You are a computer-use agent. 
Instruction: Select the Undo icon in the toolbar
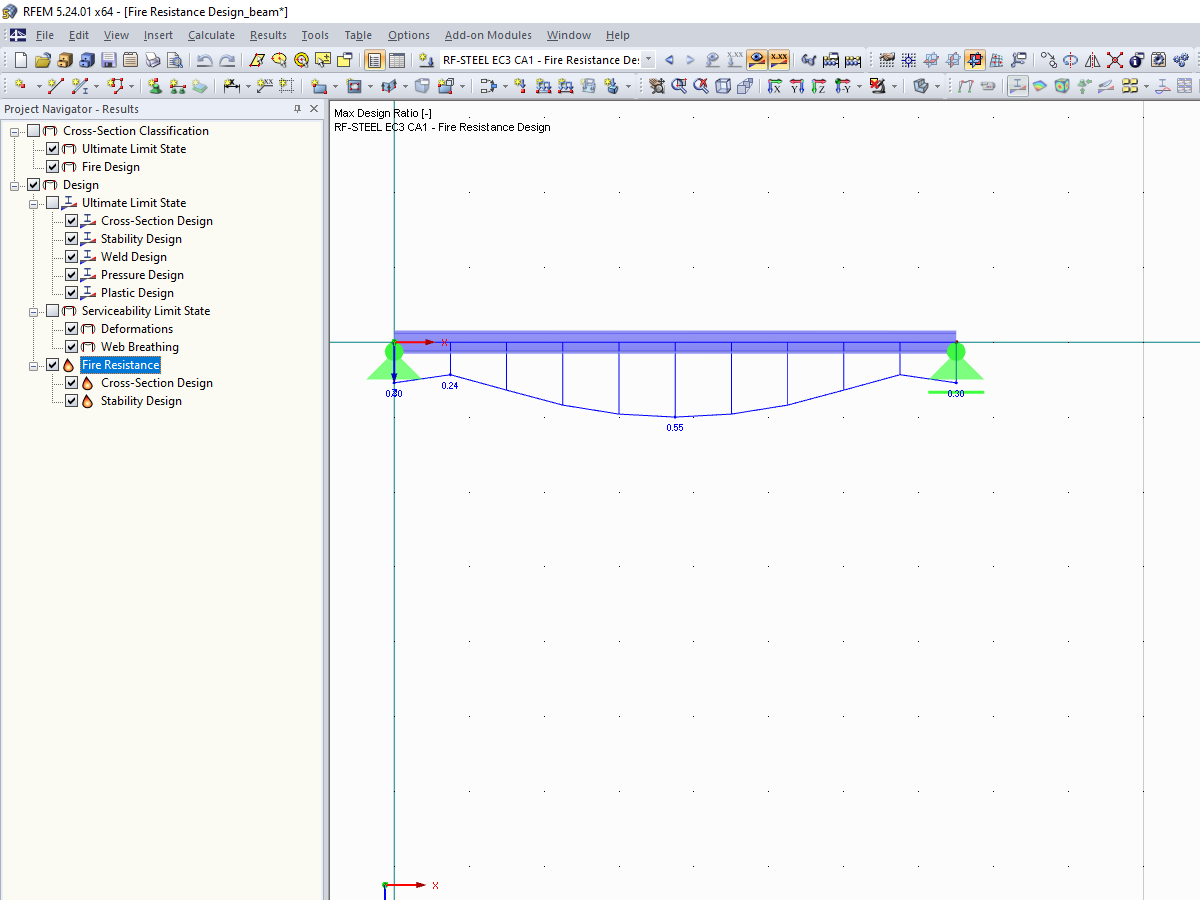(x=205, y=59)
